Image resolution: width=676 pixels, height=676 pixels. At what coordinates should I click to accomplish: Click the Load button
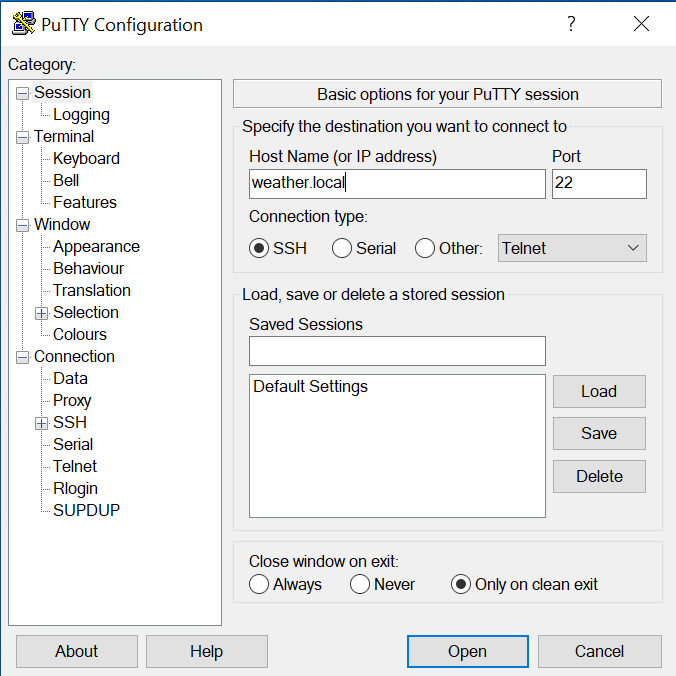pyautogui.click(x=599, y=391)
